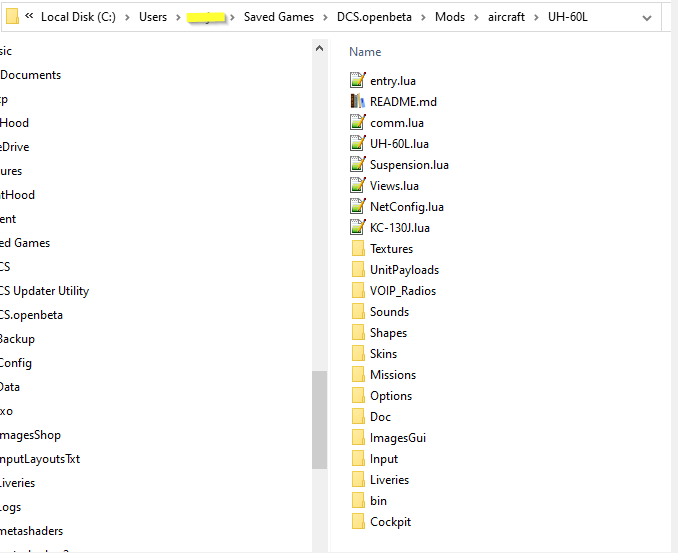Viewport: 678px width, 553px height.
Task: Click the comm.lua file icon
Action: 358,122
